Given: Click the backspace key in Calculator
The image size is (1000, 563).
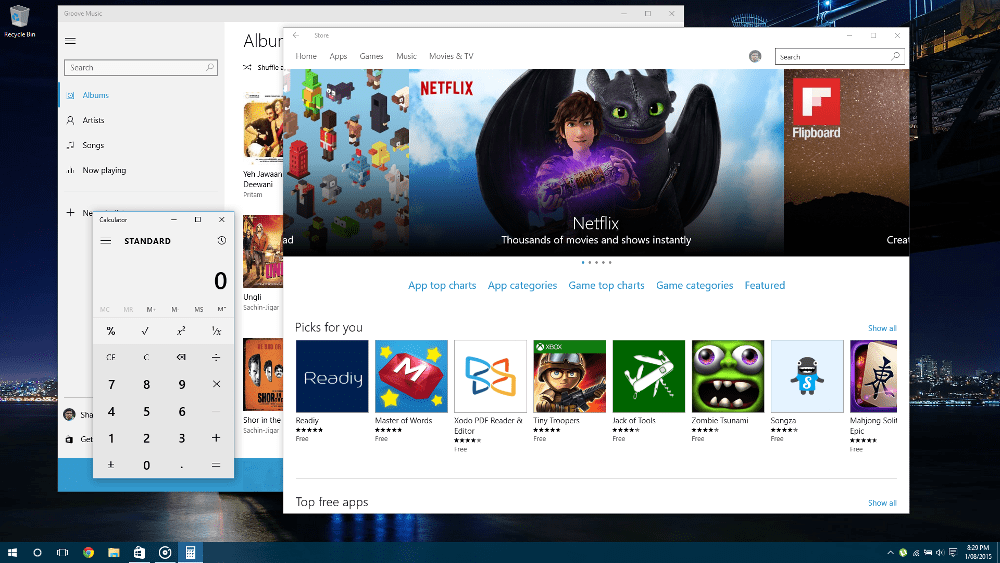Looking at the screenshot, I should pos(181,357).
